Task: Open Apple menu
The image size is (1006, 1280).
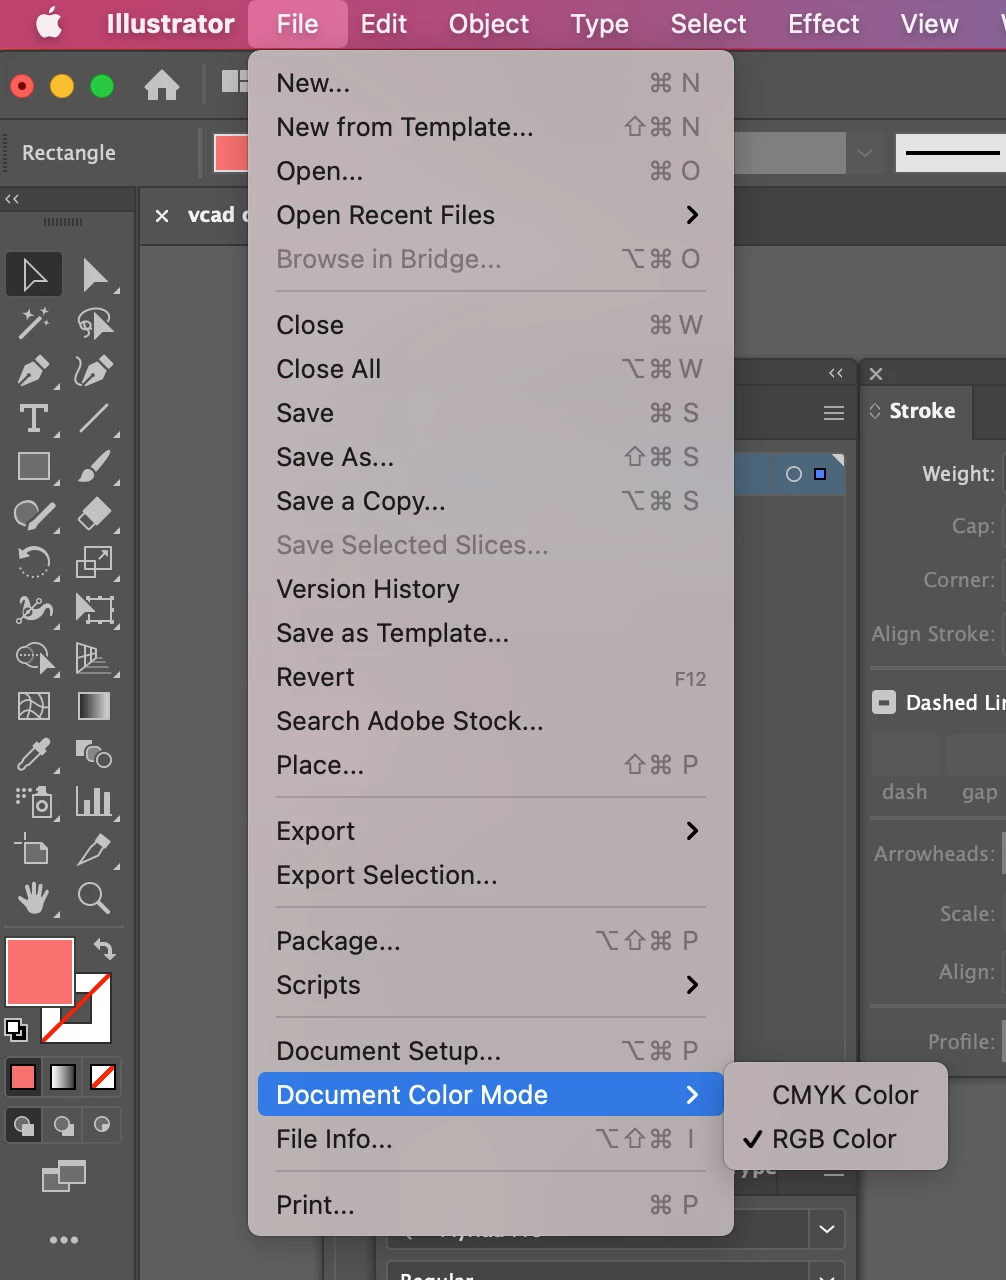Action: point(49,24)
